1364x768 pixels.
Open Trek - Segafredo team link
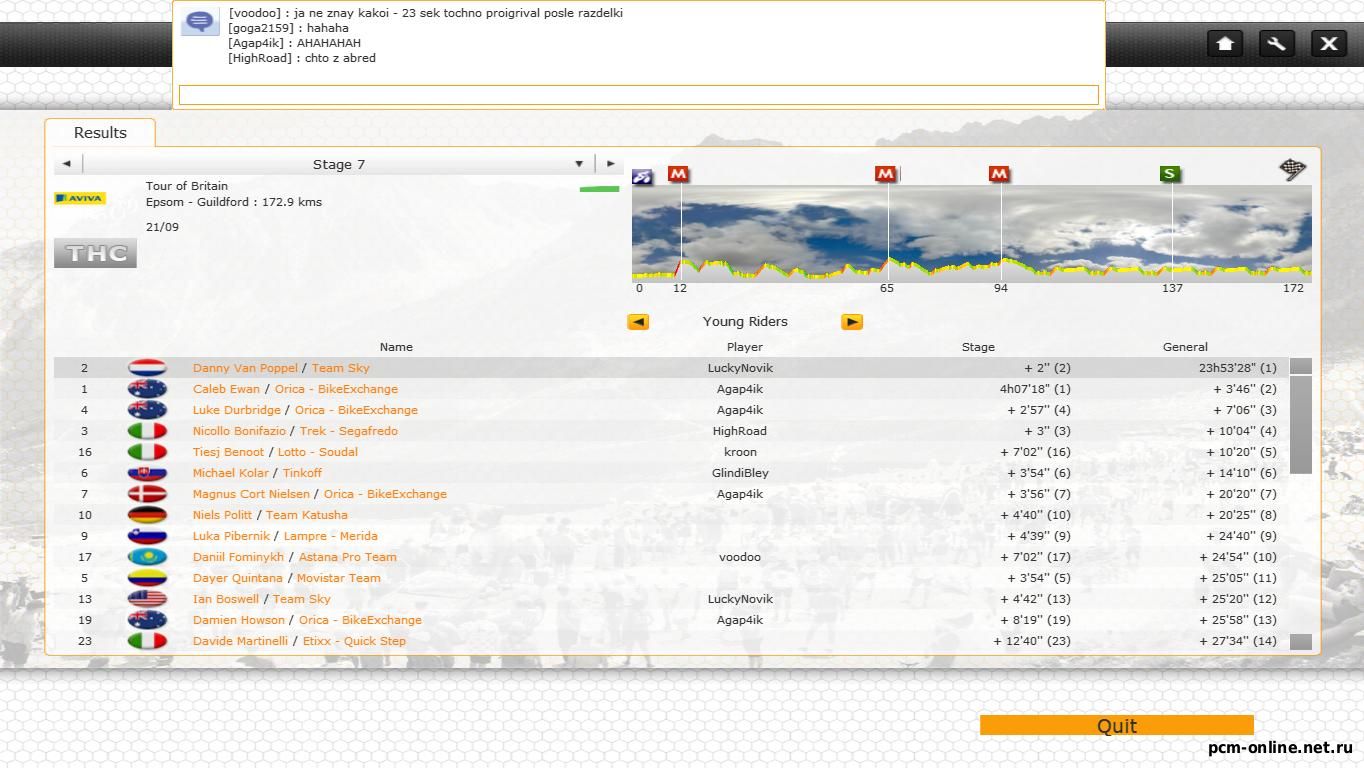(x=349, y=431)
